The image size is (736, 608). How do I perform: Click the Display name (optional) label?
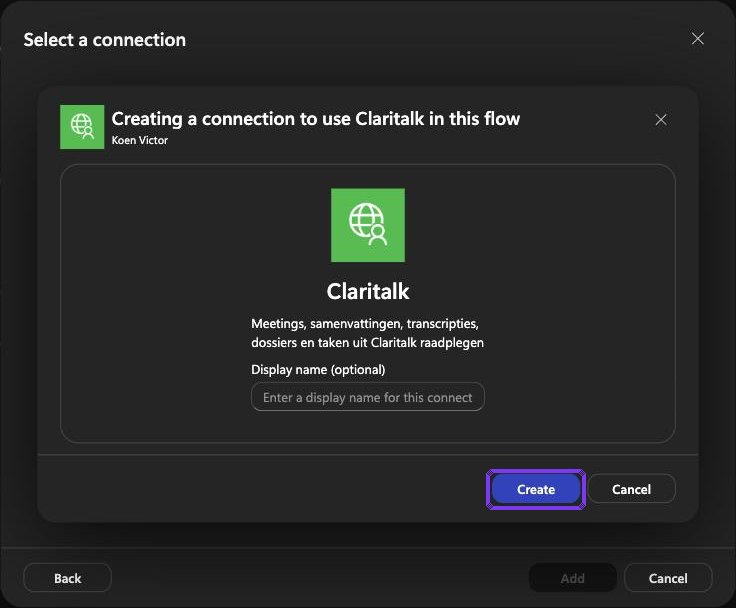(x=318, y=370)
